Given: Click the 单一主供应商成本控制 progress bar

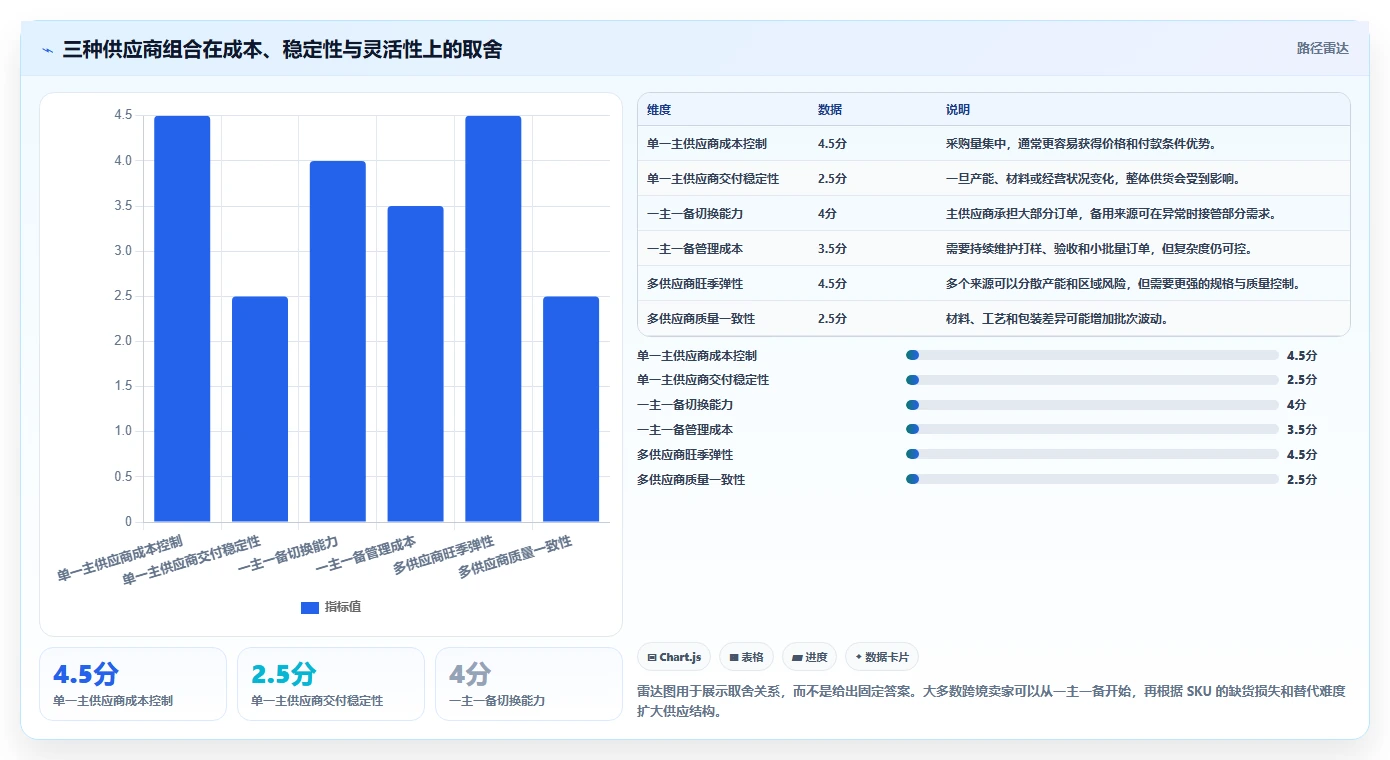Looking at the screenshot, I should 1092,355.
